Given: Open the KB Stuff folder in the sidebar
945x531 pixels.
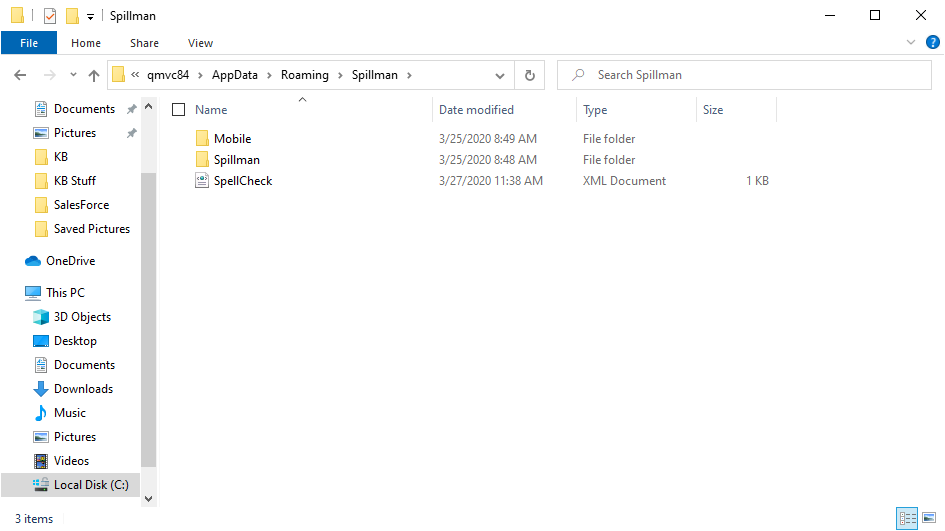Looking at the screenshot, I should 75,181.
